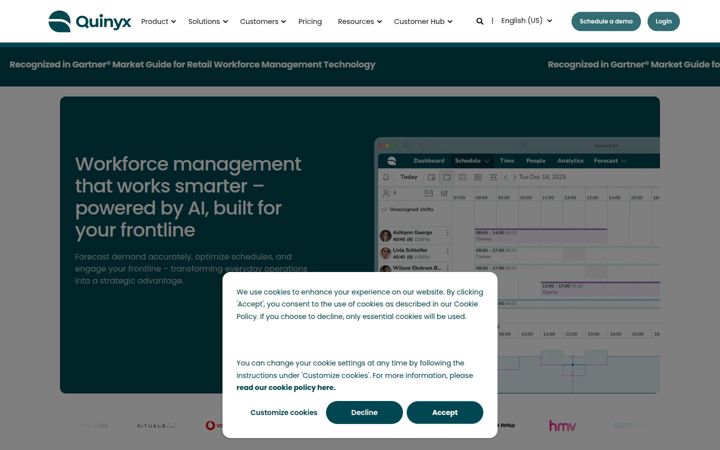Select the People tab in app preview
Screen dimensions: 720x450
point(535,161)
